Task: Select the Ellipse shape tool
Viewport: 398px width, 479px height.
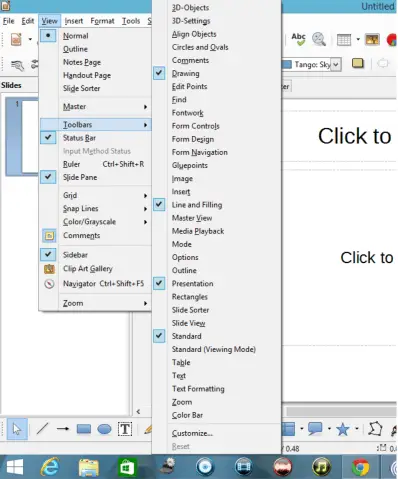Action: click(104, 429)
